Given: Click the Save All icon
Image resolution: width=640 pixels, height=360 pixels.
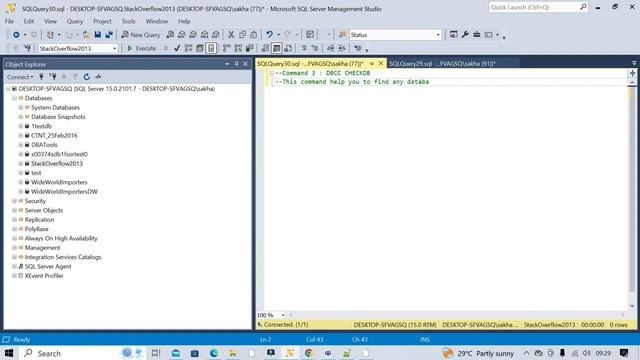Looking at the screenshot, I should pos(109,35).
